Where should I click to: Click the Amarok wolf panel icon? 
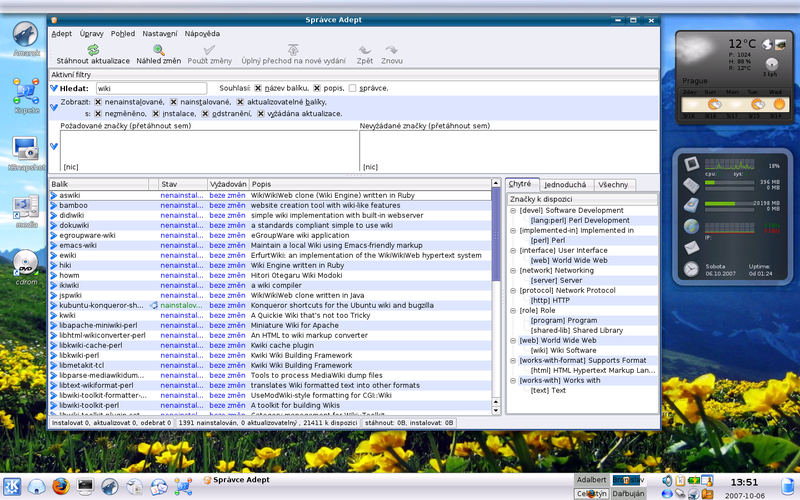click(110, 486)
